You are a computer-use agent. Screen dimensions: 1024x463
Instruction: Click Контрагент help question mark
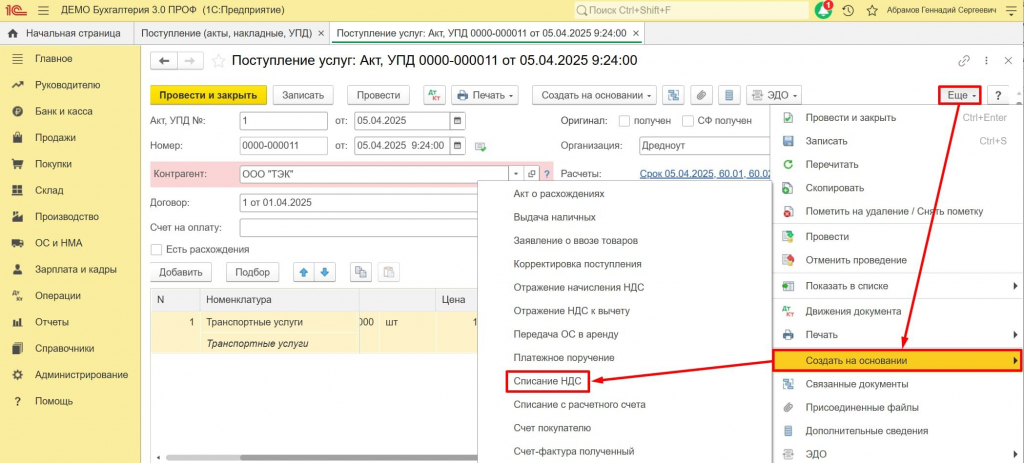[x=547, y=174]
